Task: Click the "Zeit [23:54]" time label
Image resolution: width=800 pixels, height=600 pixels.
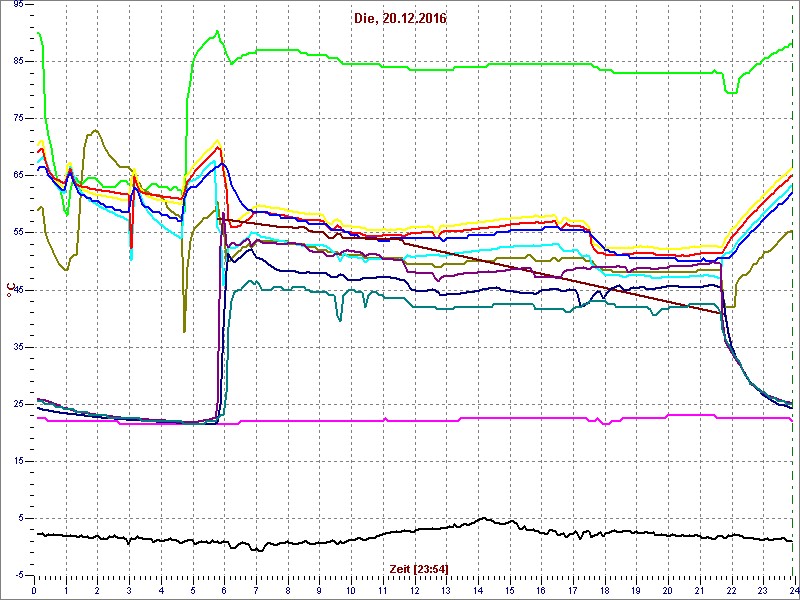Action: pyautogui.click(x=419, y=568)
